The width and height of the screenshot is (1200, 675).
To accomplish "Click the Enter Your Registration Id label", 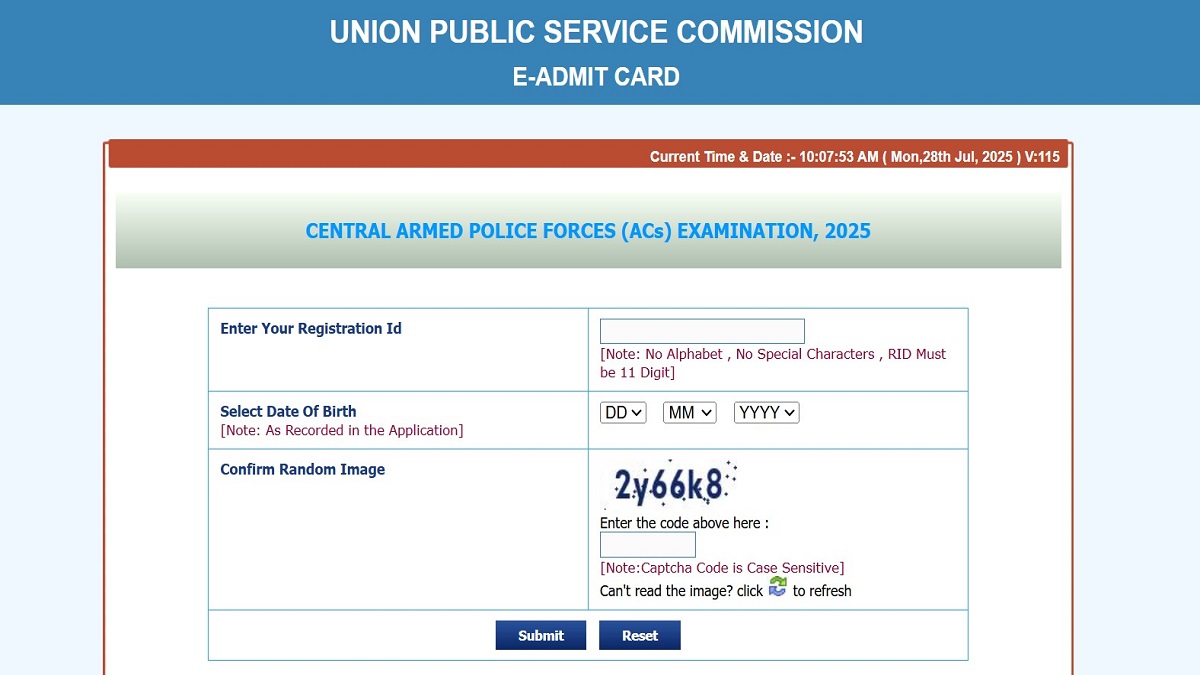I will (x=311, y=329).
